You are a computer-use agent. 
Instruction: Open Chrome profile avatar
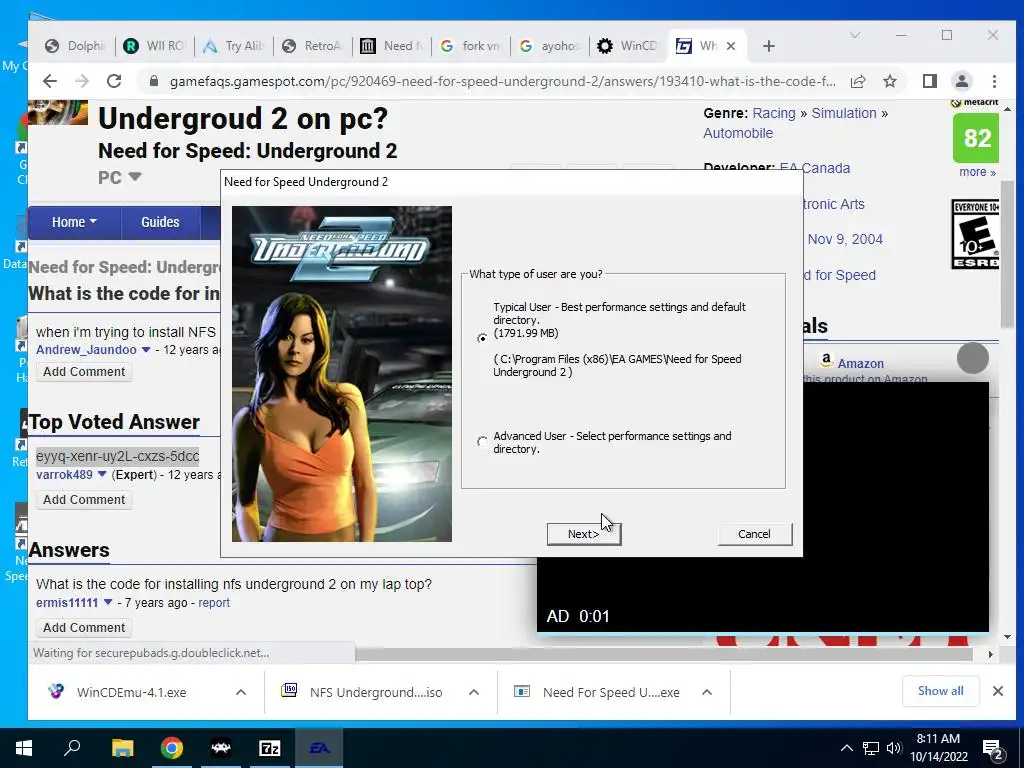(x=962, y=81)
